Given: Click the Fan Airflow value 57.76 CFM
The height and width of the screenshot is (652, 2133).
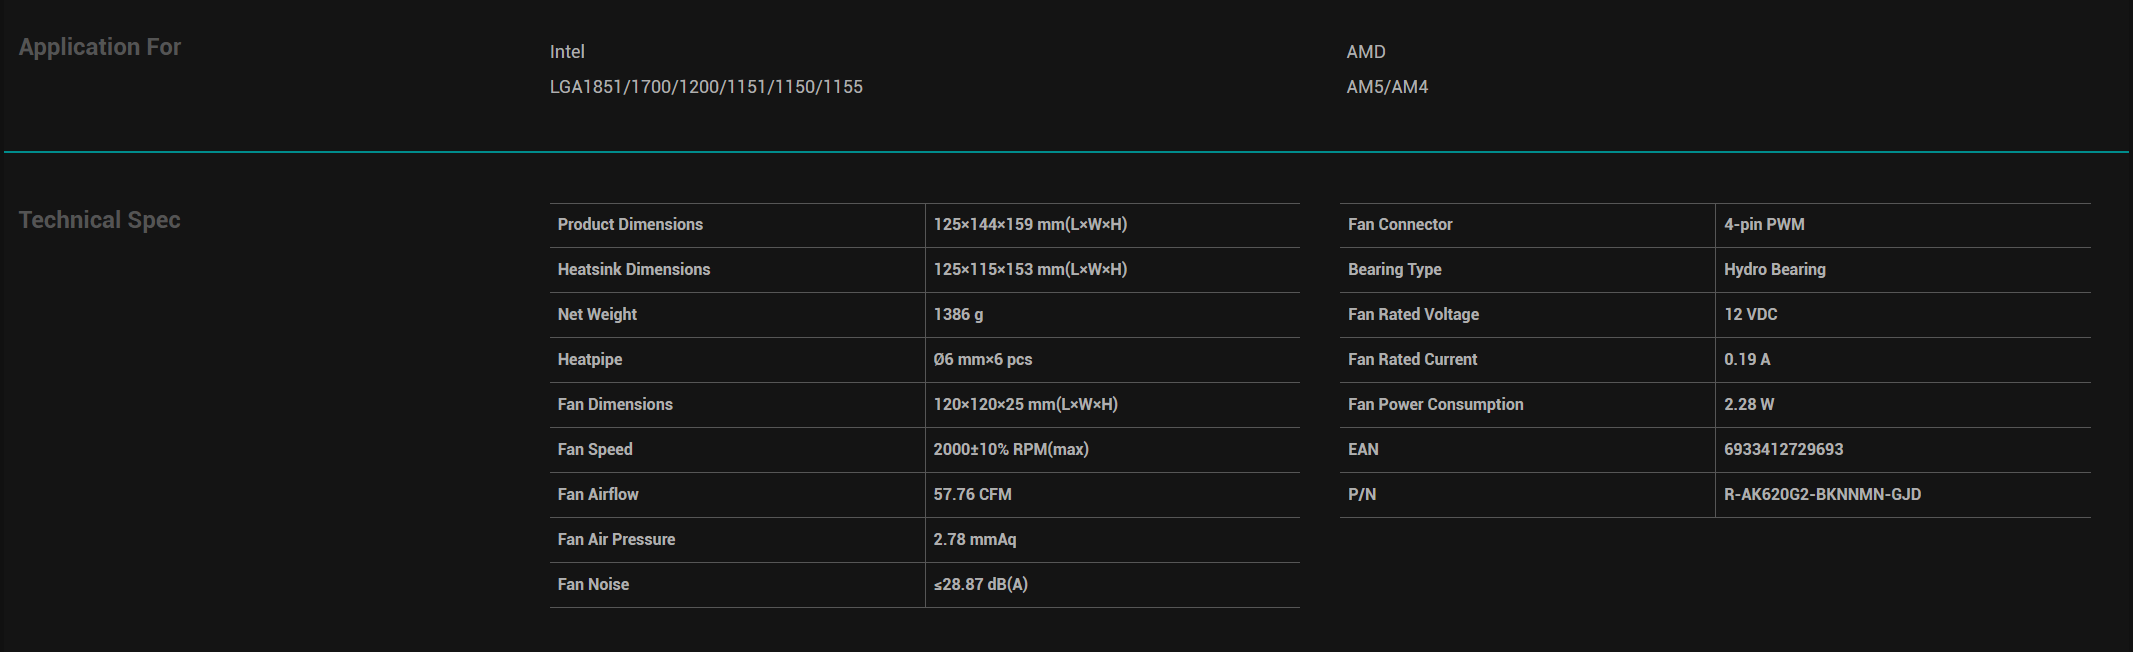Looking at the screenshot, I should click(x=973, y=495).
